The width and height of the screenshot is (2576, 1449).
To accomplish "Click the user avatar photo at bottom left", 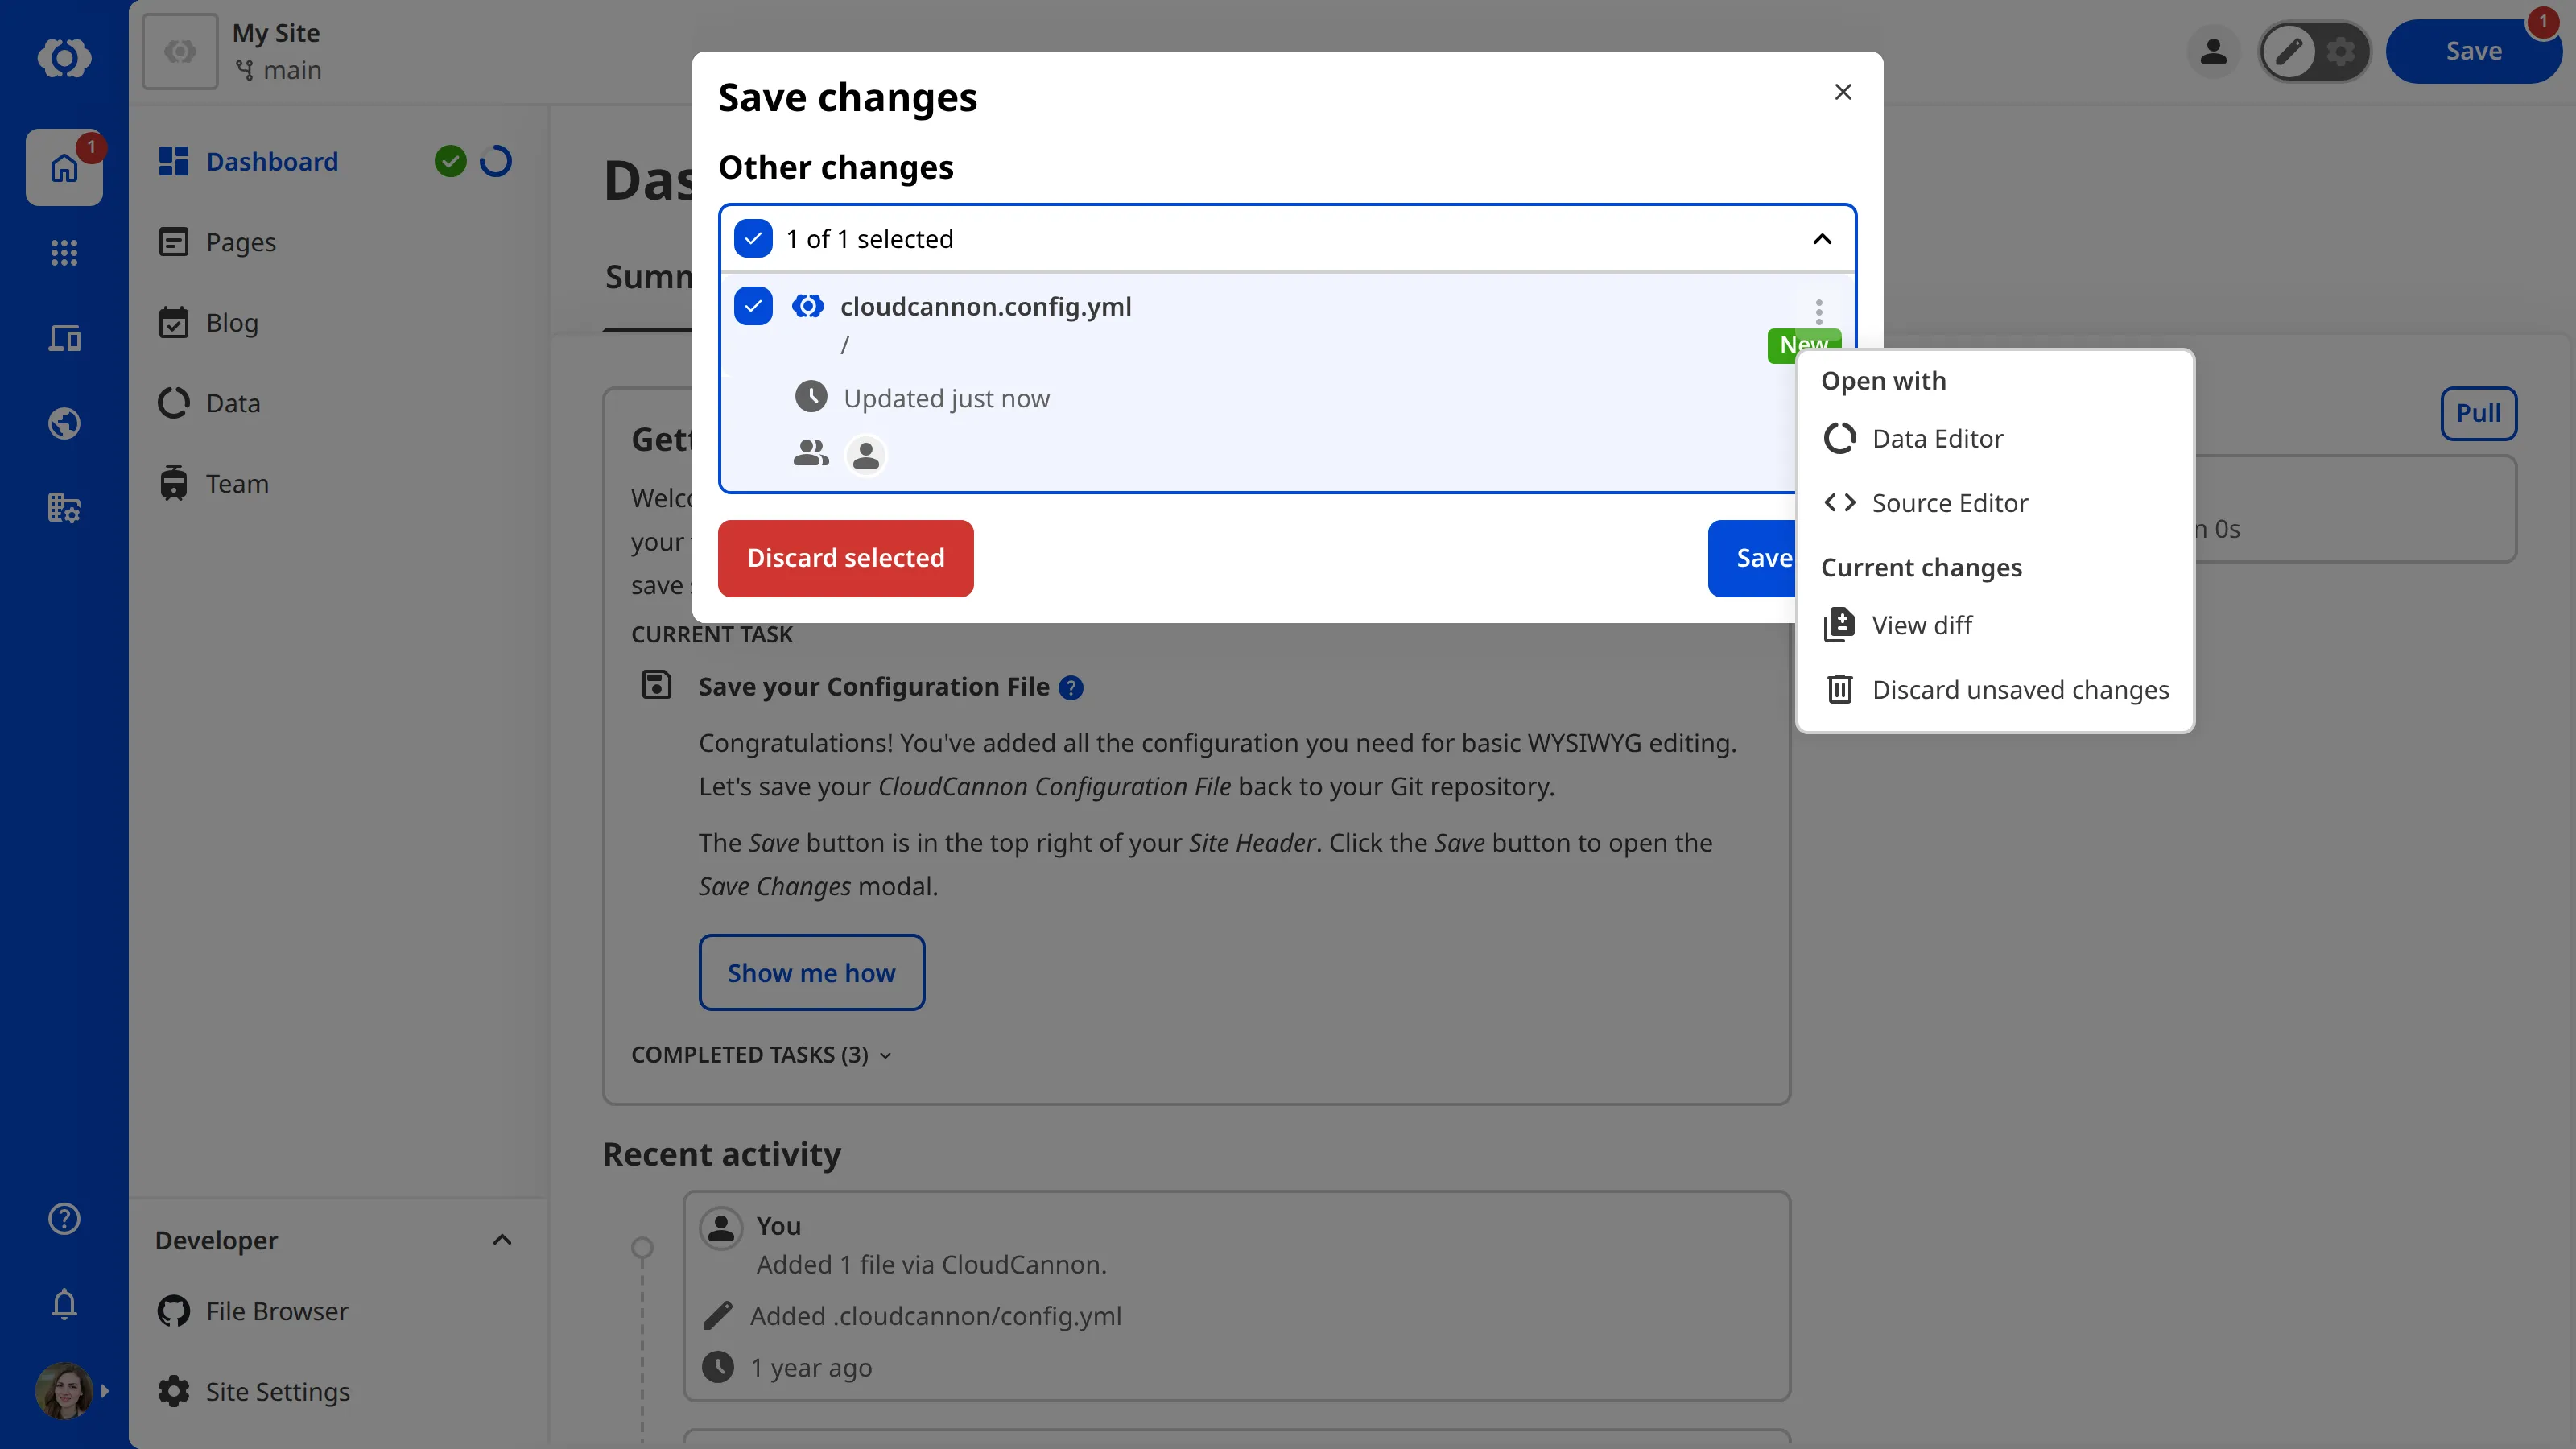I will [x=64, y=1390].
